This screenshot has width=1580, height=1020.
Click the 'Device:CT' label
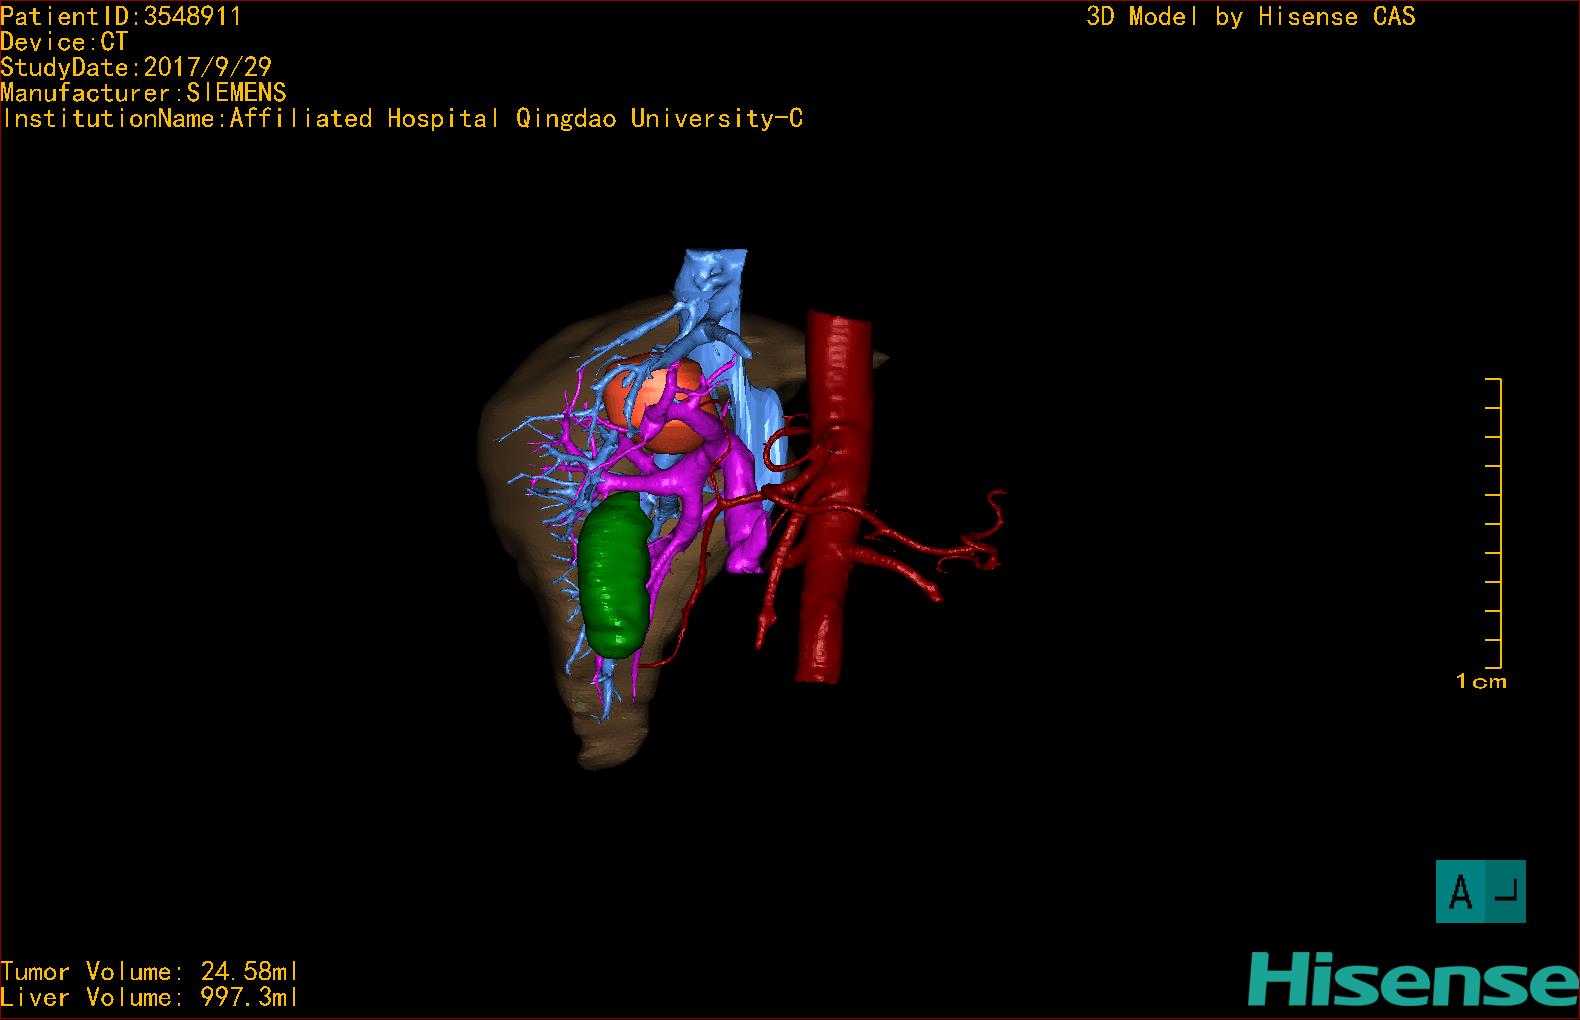click(x=64, y=42)
